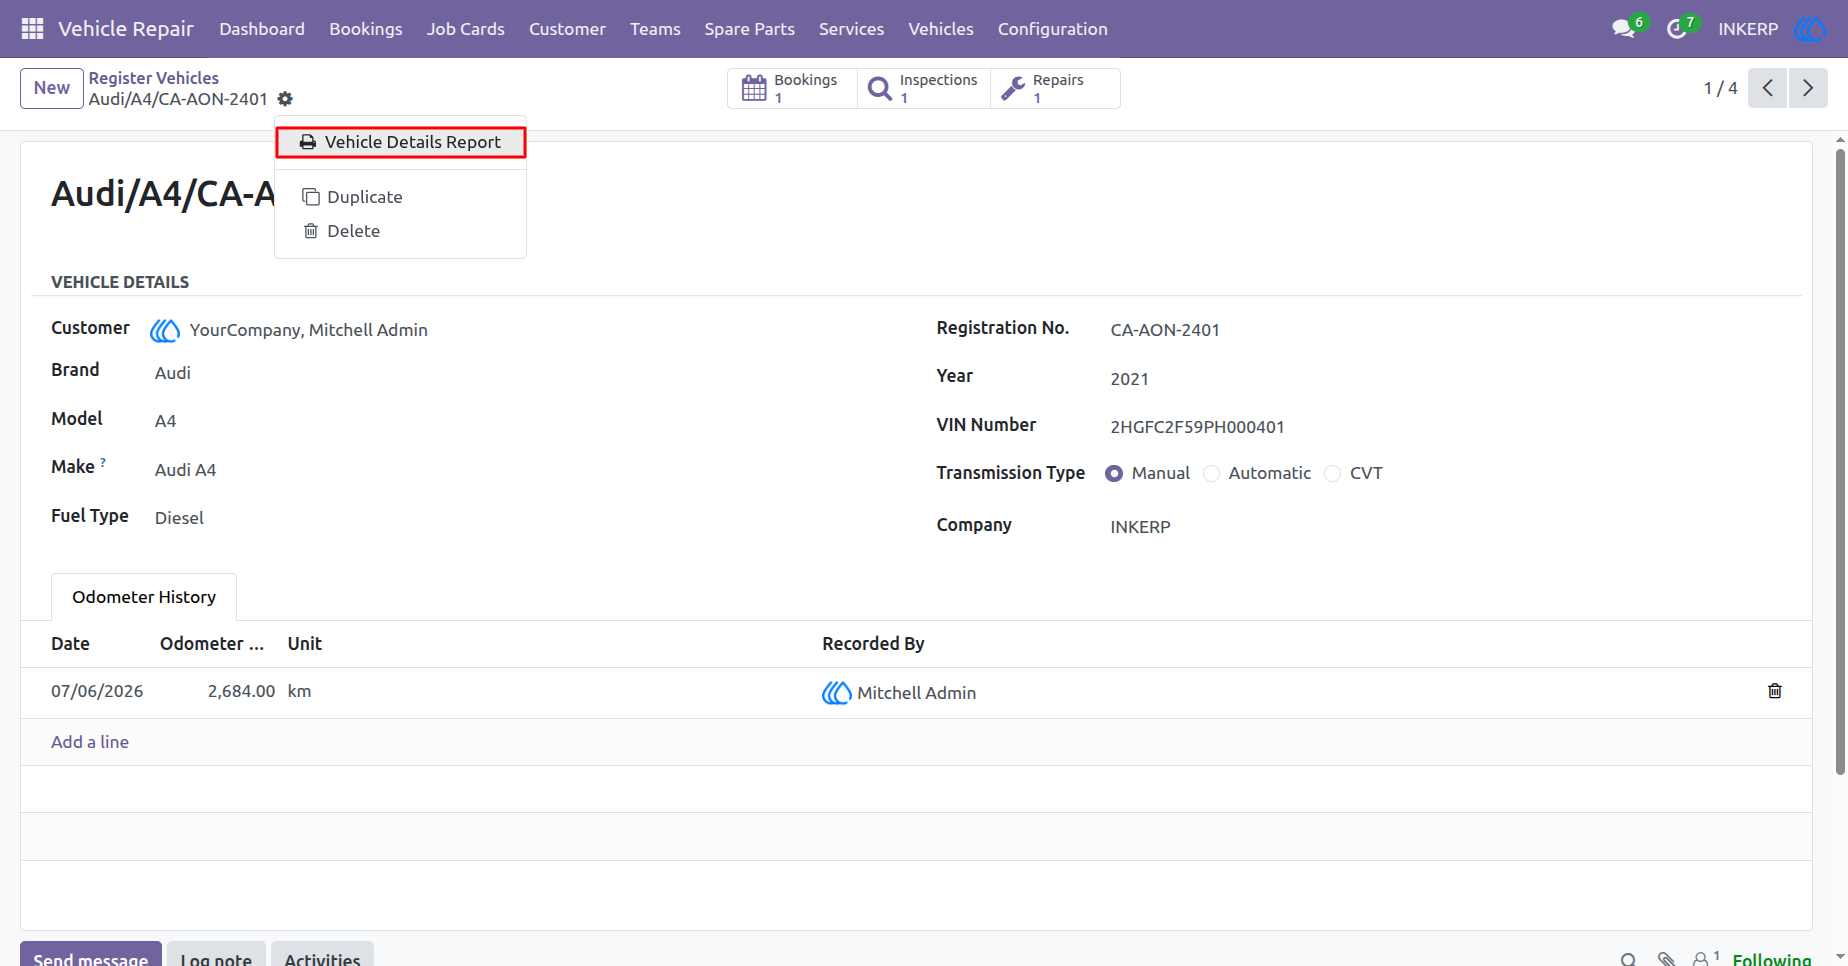This screenshot has height=966, width=1848.
Task: Sort by the Odometer column header
Action: click(212, 644)
